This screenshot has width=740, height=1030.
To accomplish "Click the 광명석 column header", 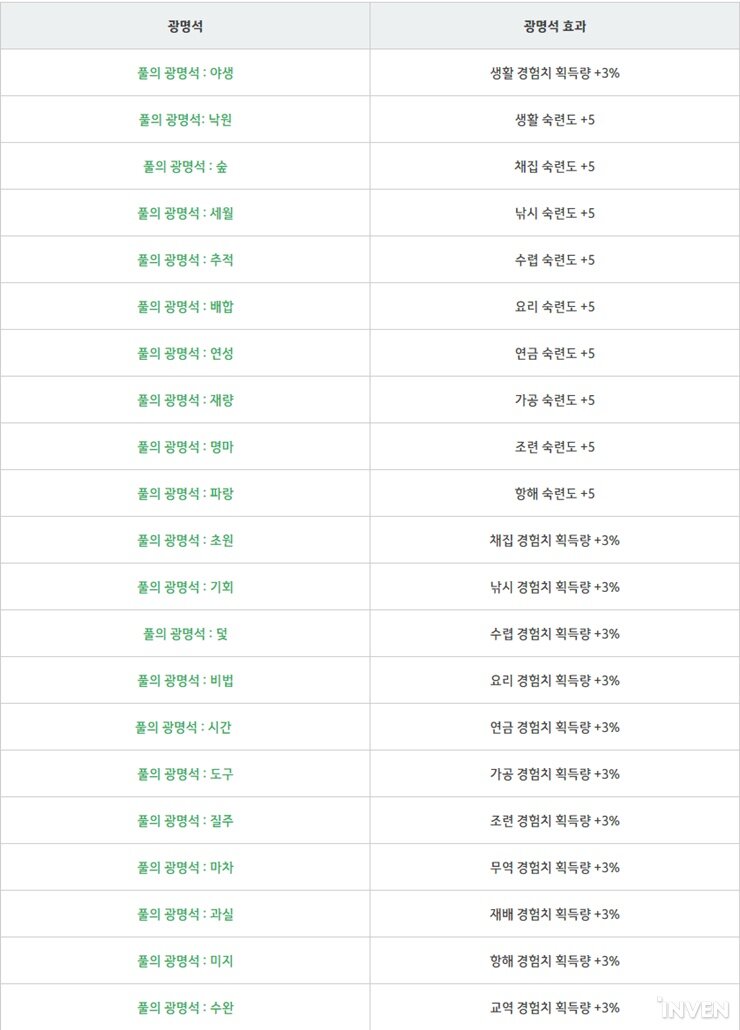I will pyautogui.click(x=185, y=26).
